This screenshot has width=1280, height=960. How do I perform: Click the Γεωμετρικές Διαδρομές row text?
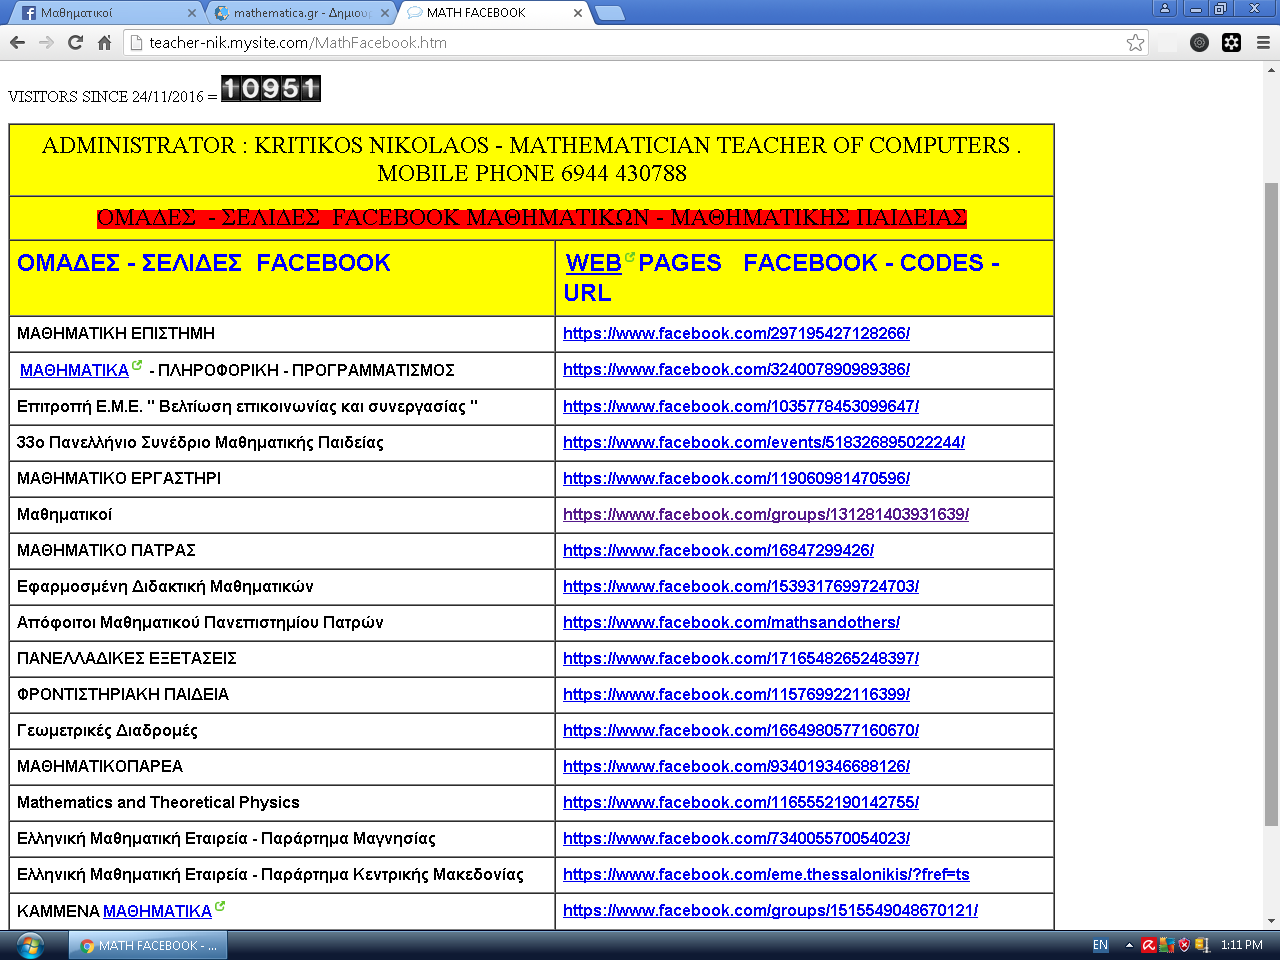pyautogui.click(x=107, y=730)
